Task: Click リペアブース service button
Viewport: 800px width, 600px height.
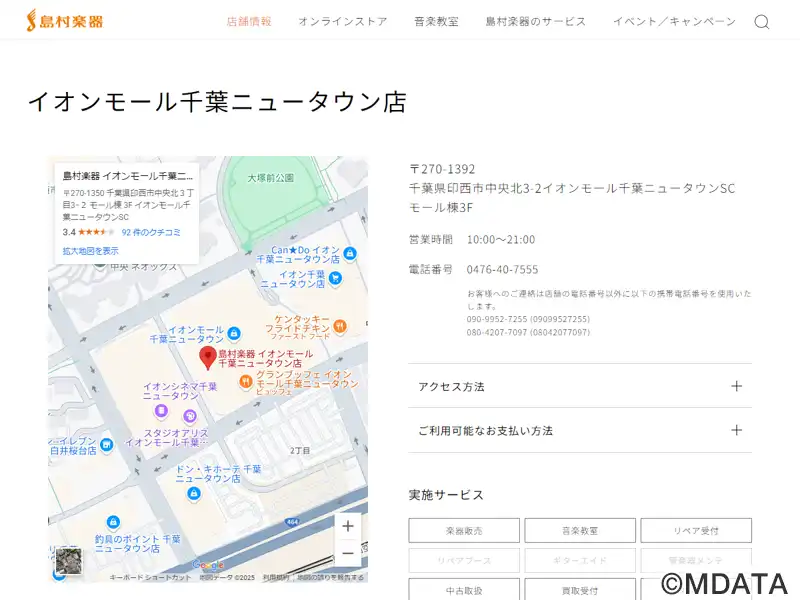Action: 464,560
